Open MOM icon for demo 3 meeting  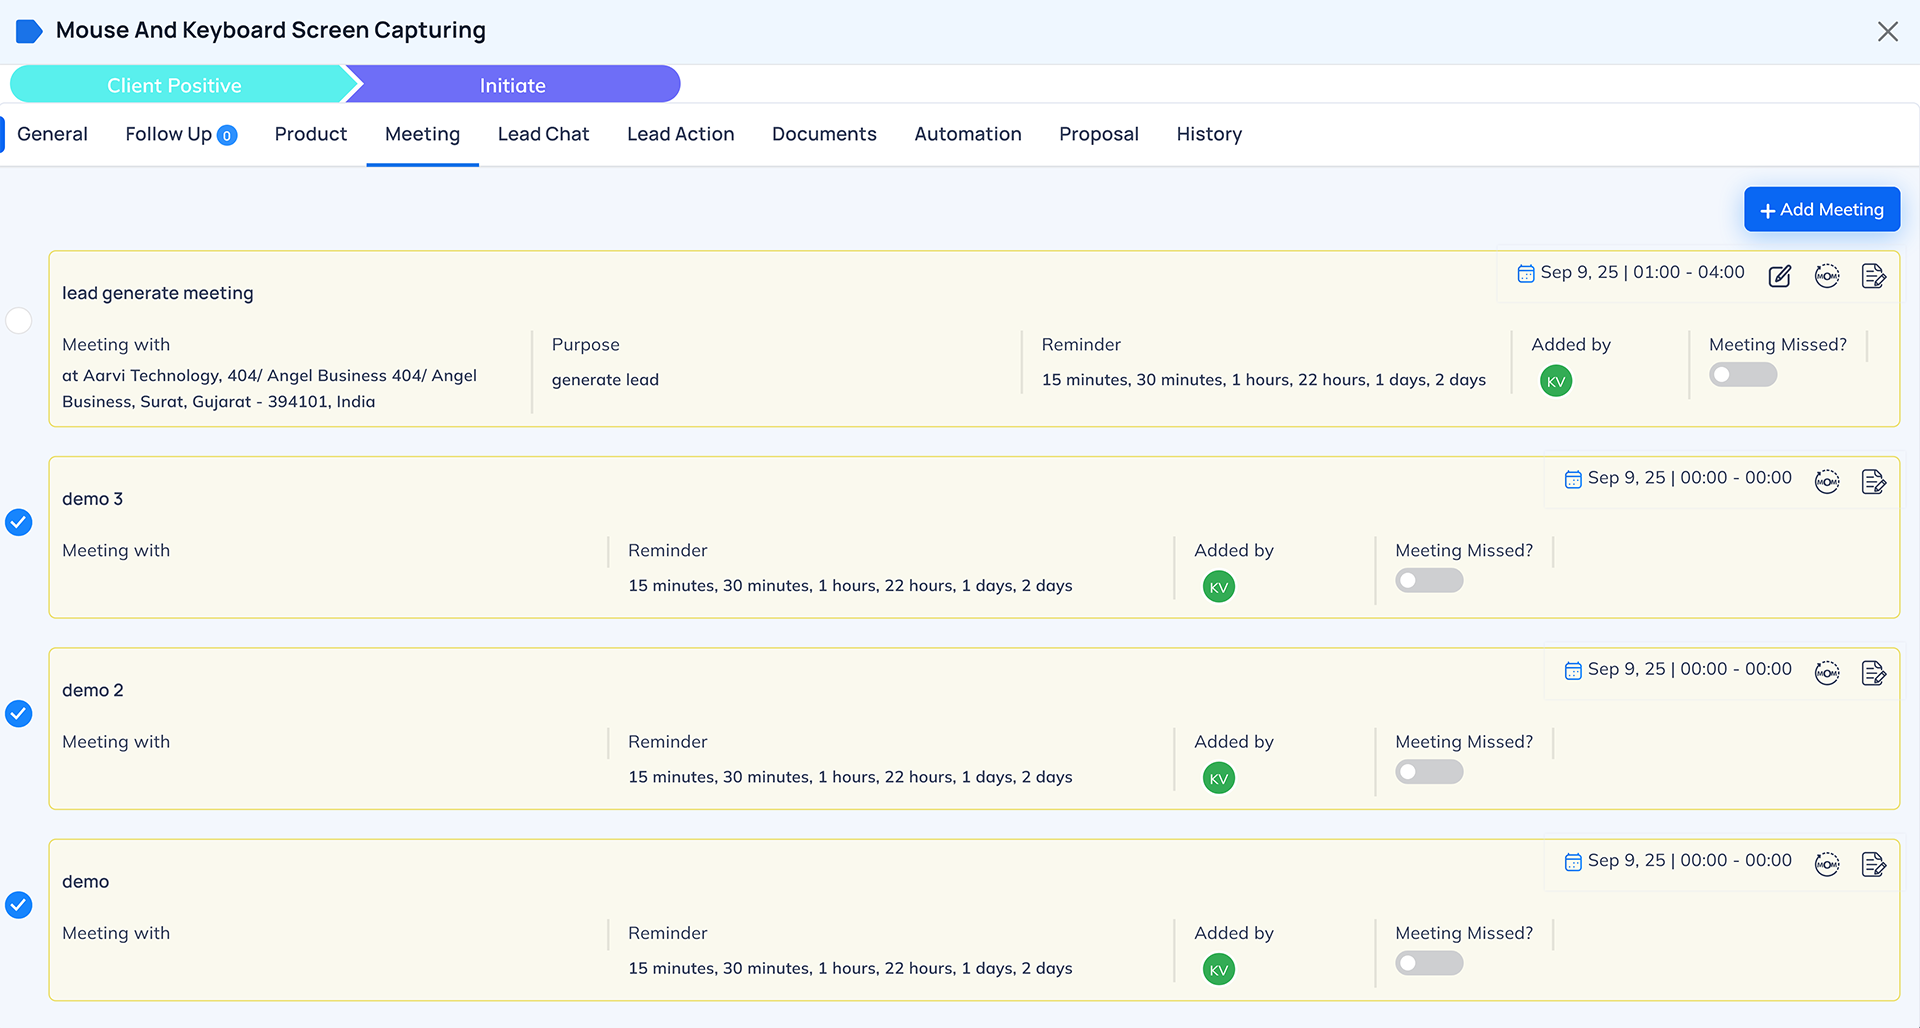[1827, 482]
